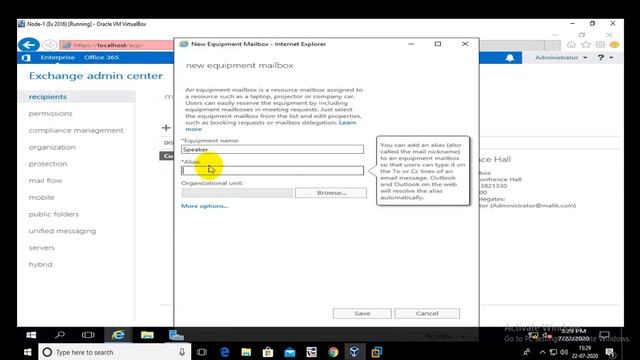
Task: Click the host volume speaker icon
Action: pos(564,352)
